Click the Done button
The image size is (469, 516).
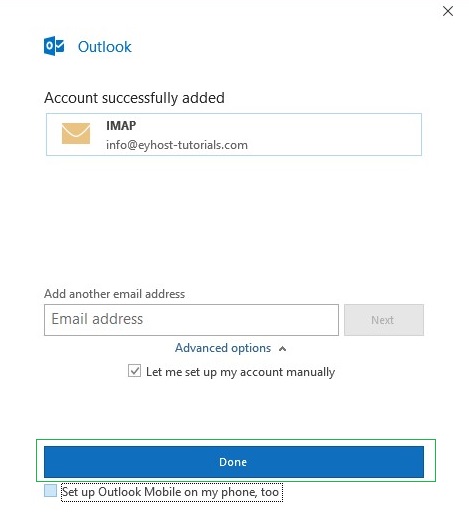(x=234, y=462)
